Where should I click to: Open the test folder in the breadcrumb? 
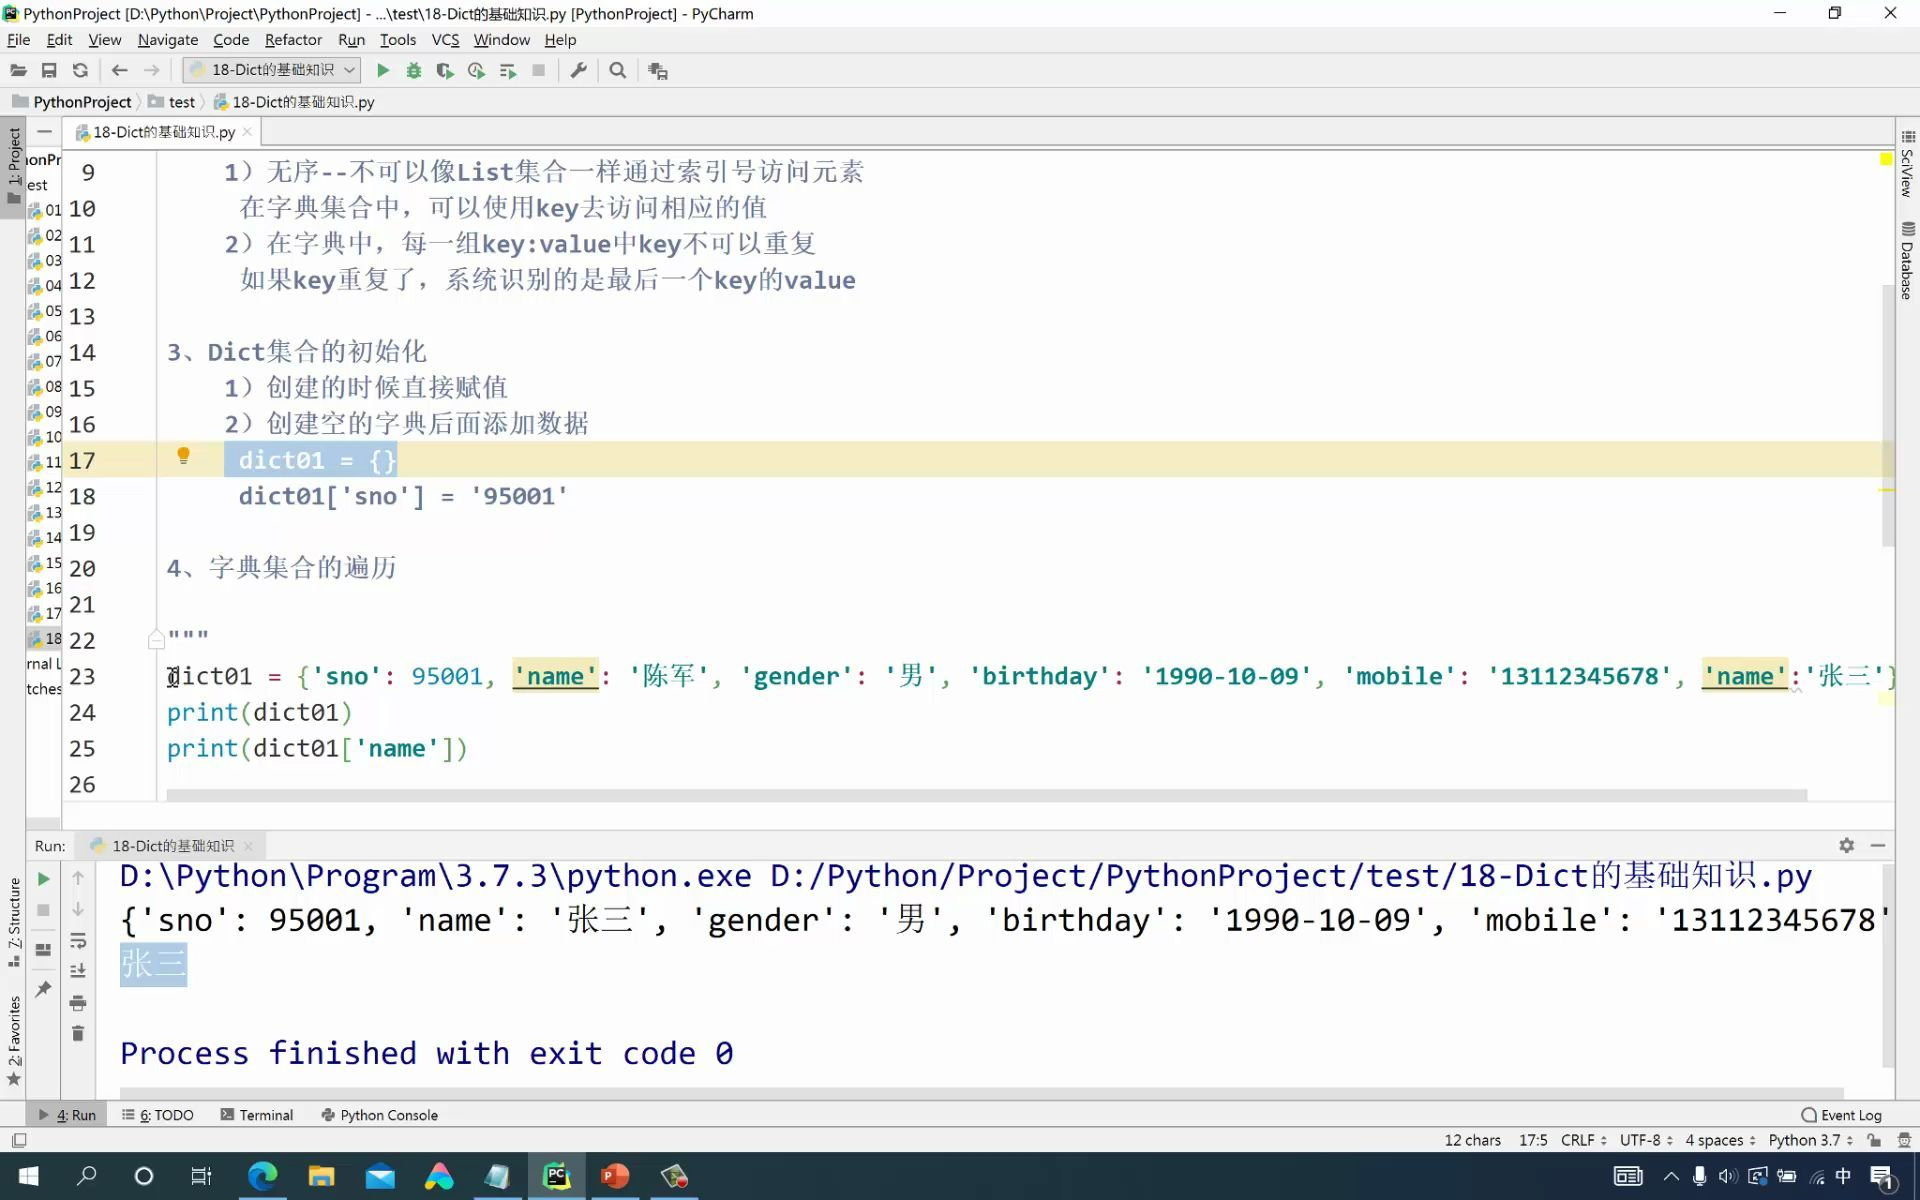[x=180, y=101]
